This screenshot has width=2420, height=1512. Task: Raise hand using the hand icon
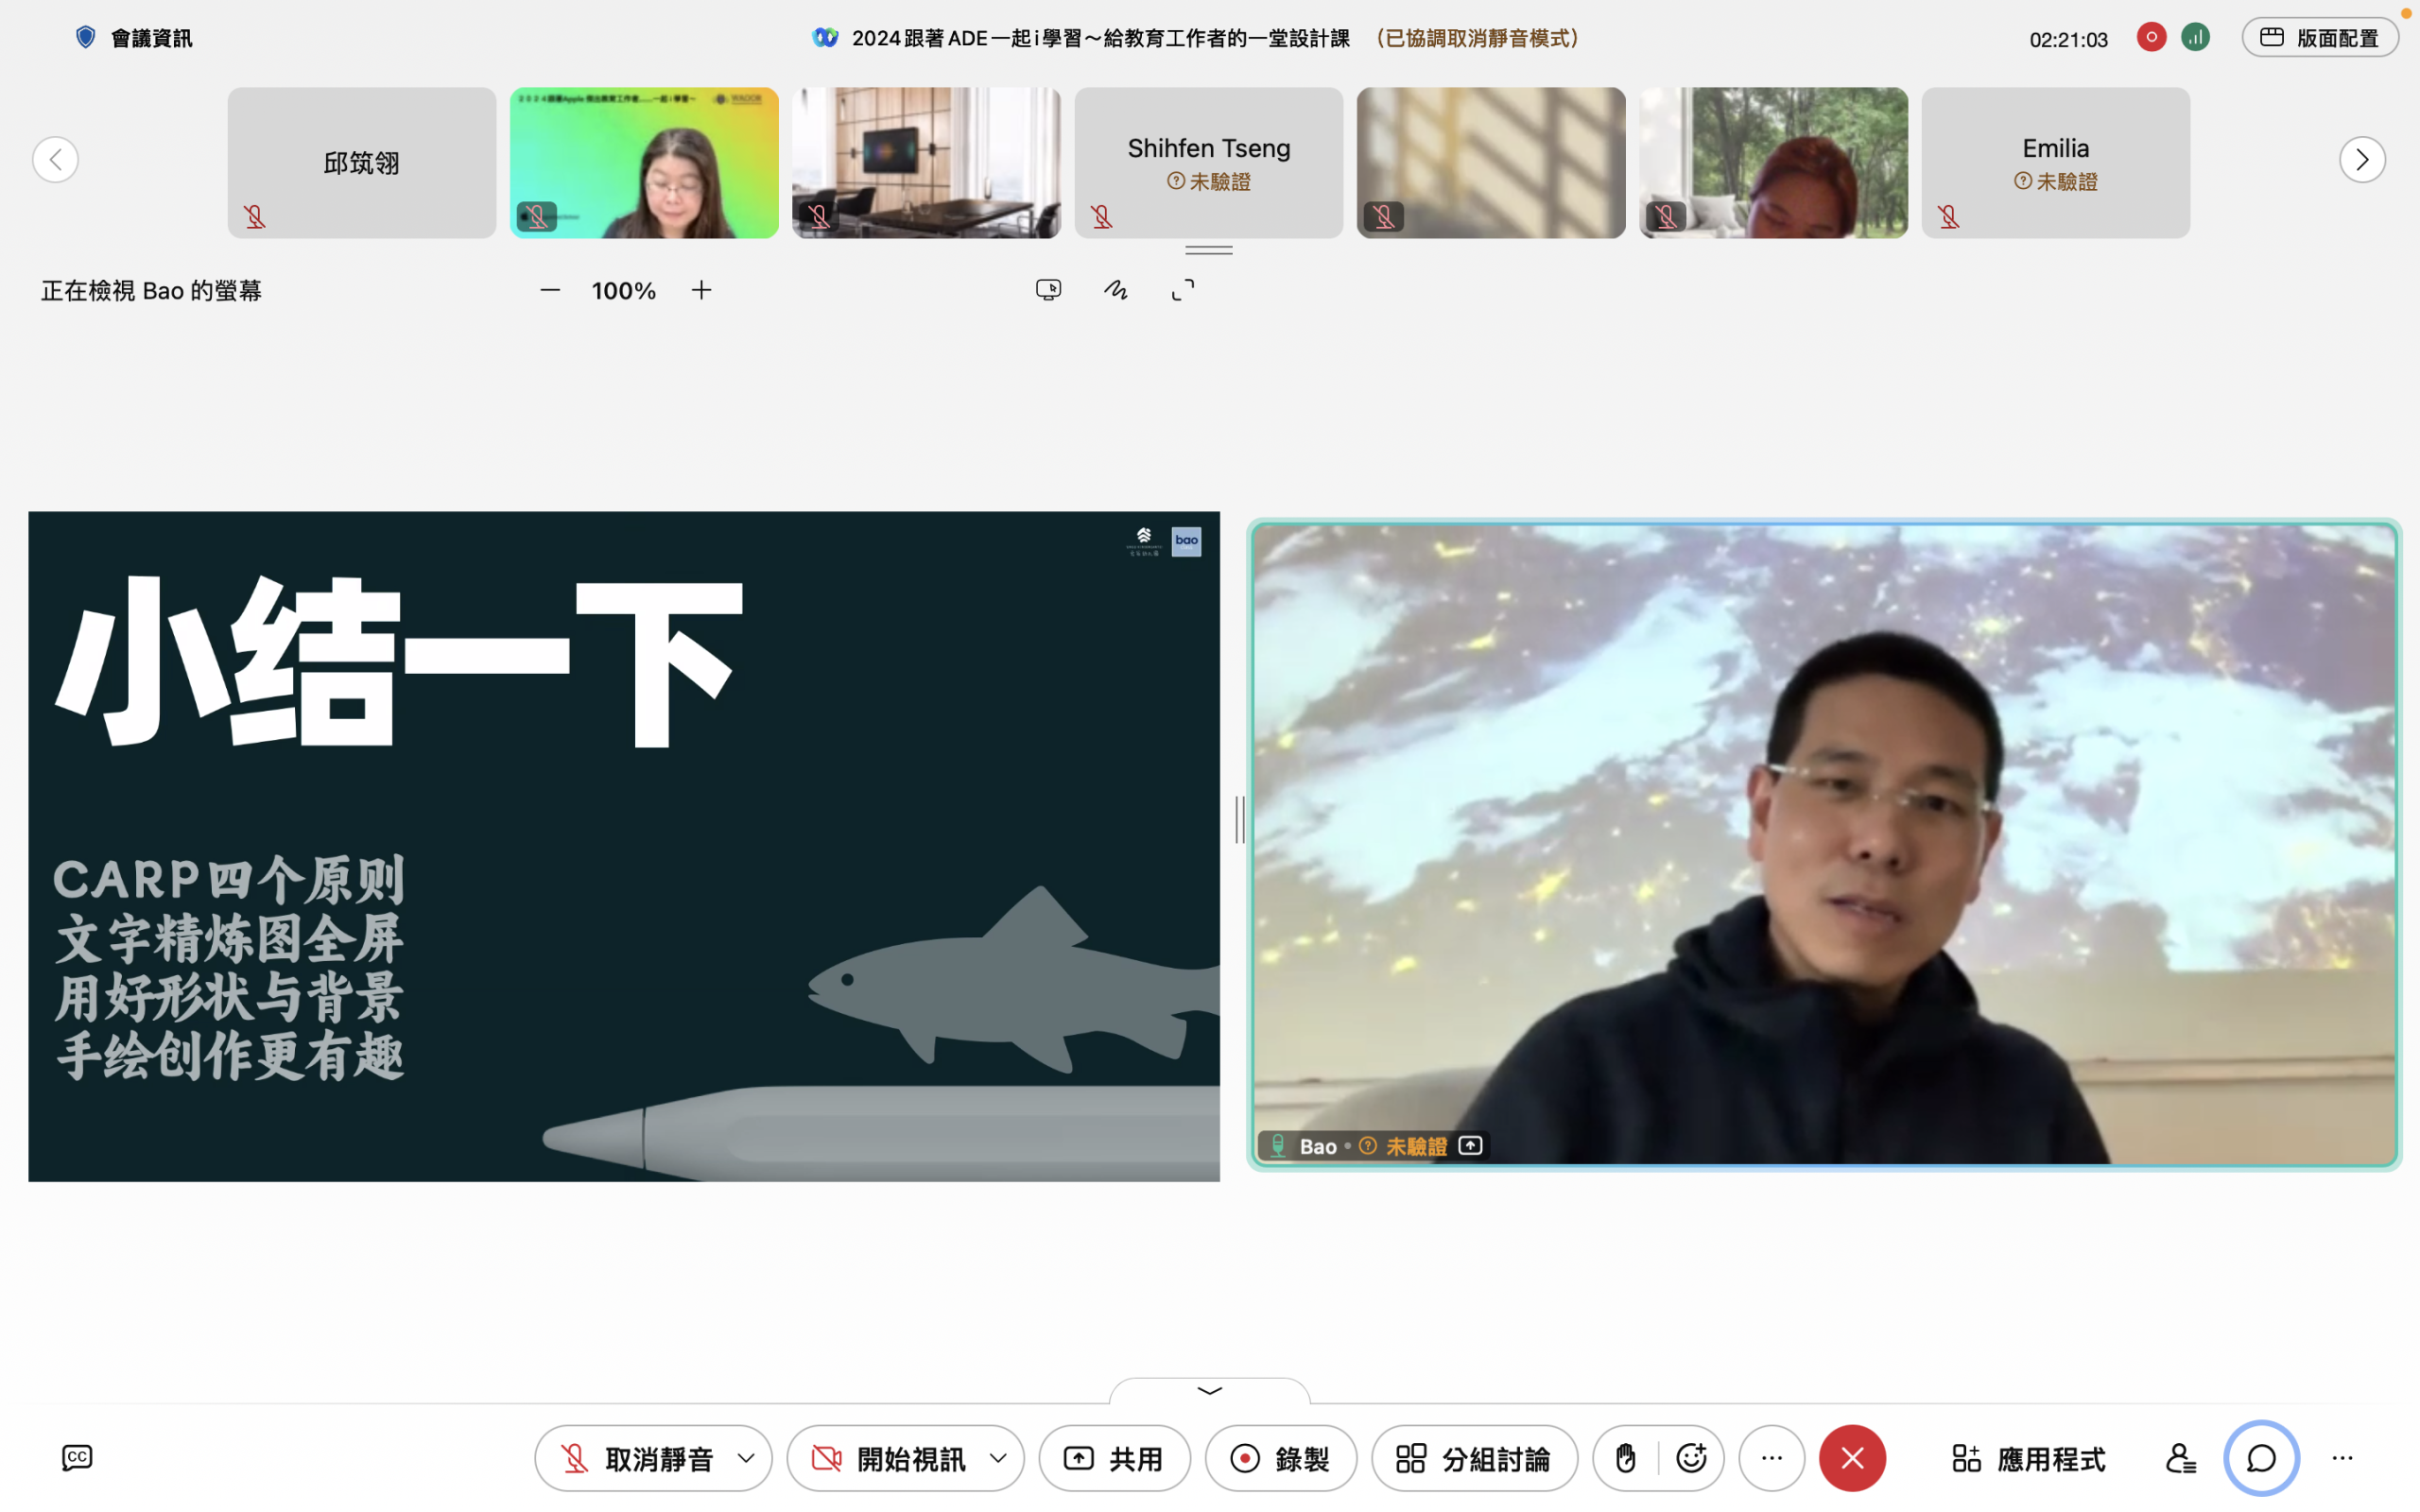click(x=1626, y=1458)
